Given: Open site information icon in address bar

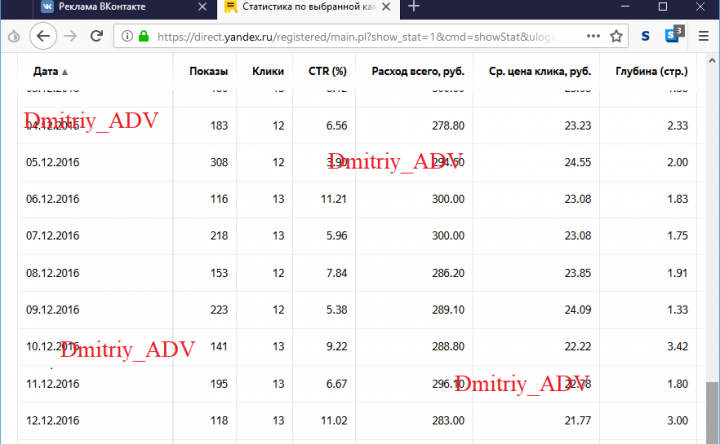Looking at the screenshot, I should (127, 36).
